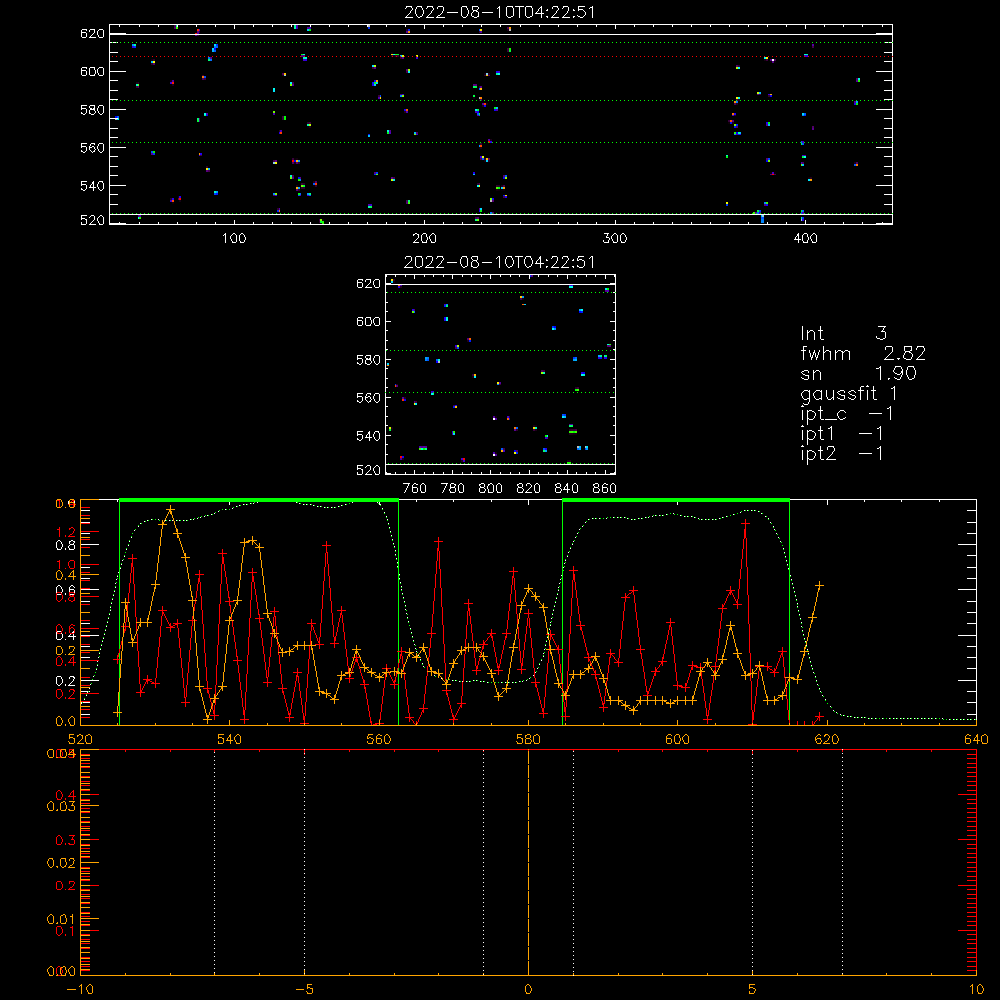
Task: Click the red 1.2 y-axis label
Action: (66, 532)
